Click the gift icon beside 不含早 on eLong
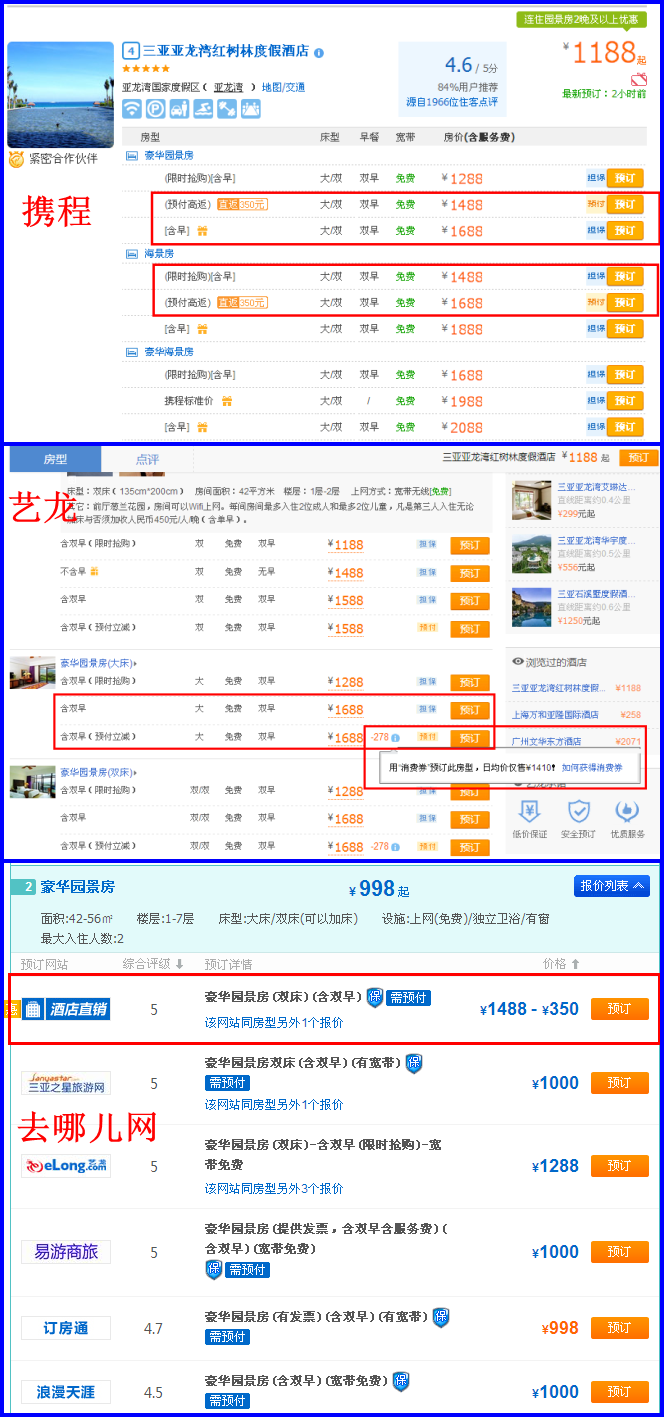Image resolution: width=664 pixels, height=1417 pixels. click(x=94, y=572)
